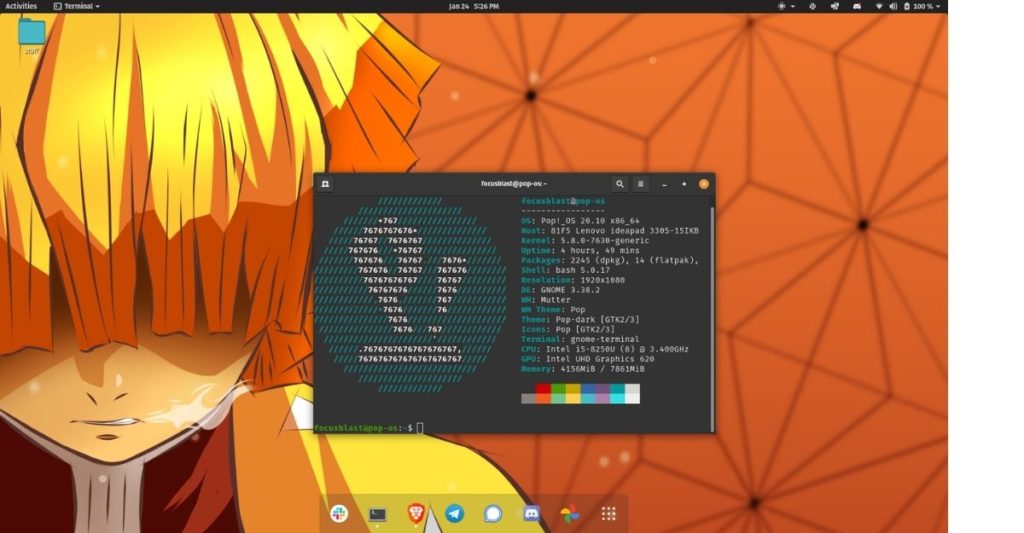Open the system menu dropdown arrow
The width and height of the screenshot is (1024, 533).
pyautogui.click(x=938, y=7)
